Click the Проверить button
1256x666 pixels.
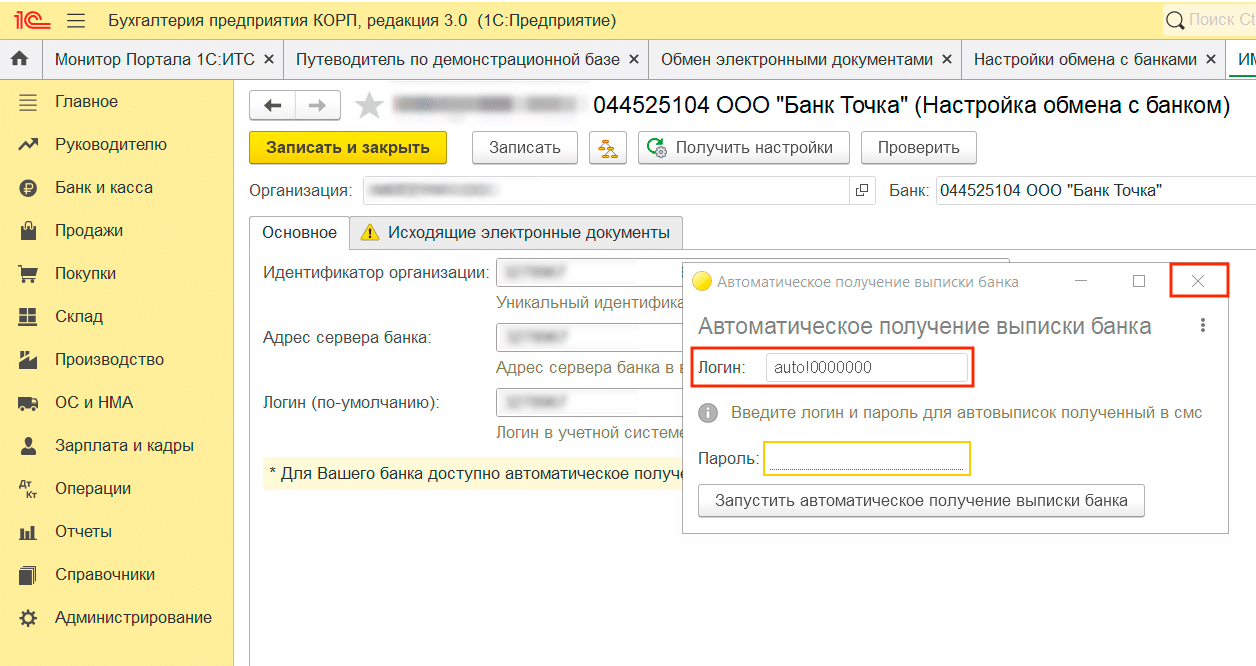coord(918,148)
